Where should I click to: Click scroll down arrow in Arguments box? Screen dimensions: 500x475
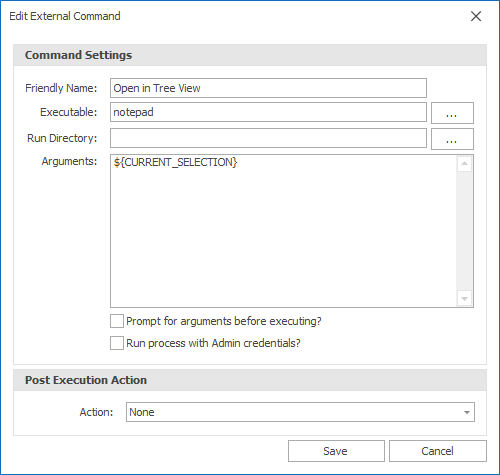(x=464, y=298)
